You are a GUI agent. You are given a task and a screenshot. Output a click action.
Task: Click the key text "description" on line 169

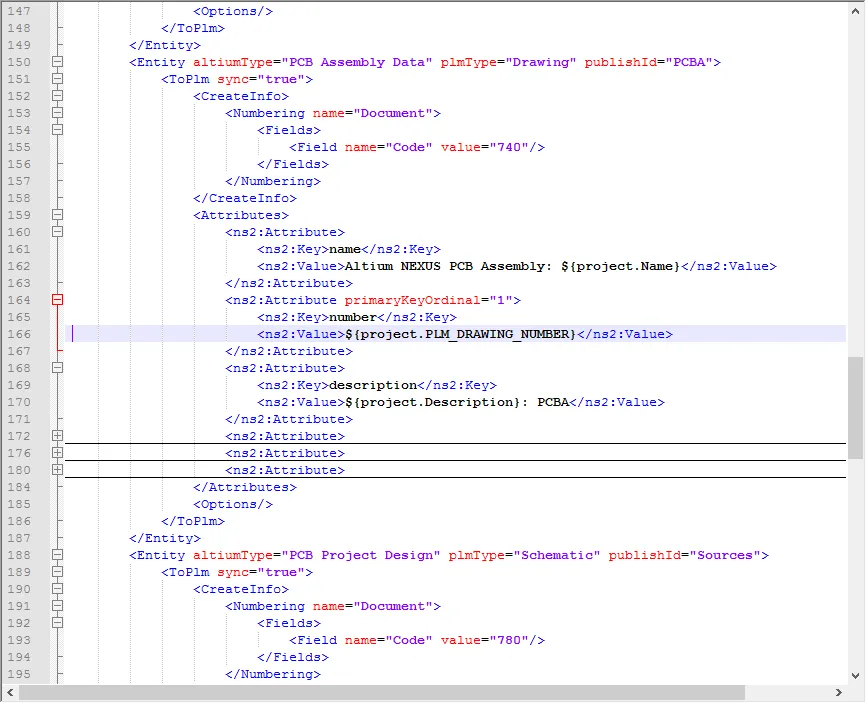tap(373, 385)
